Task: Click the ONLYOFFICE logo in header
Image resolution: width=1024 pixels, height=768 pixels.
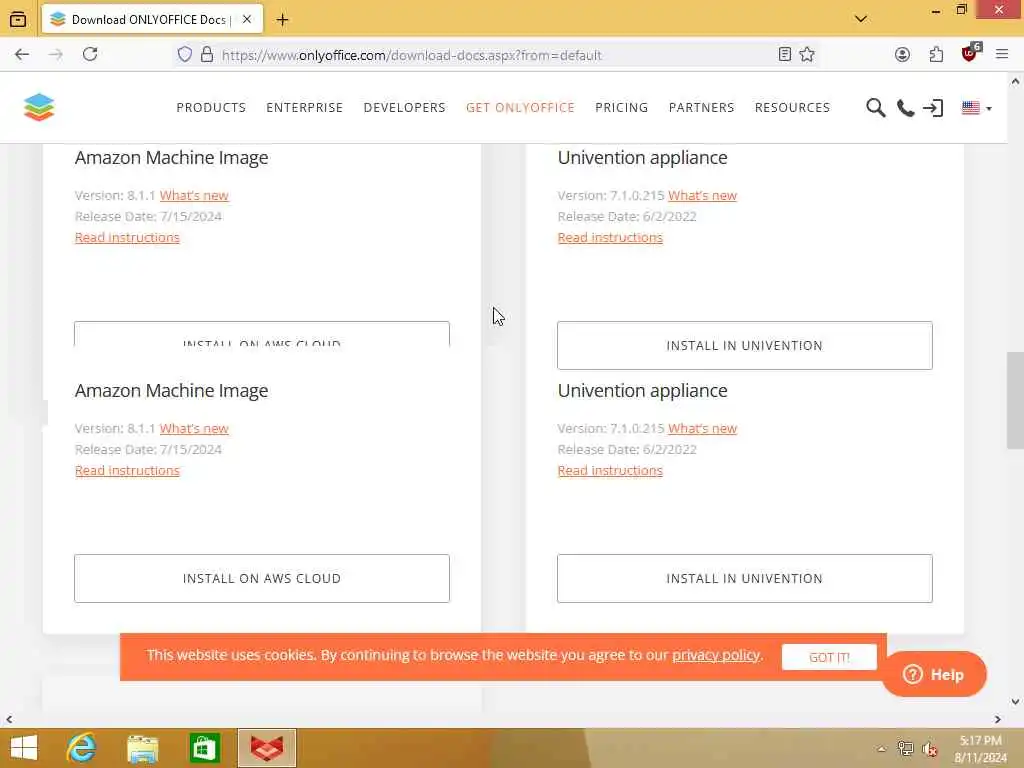Action: [x=39, y=107]
